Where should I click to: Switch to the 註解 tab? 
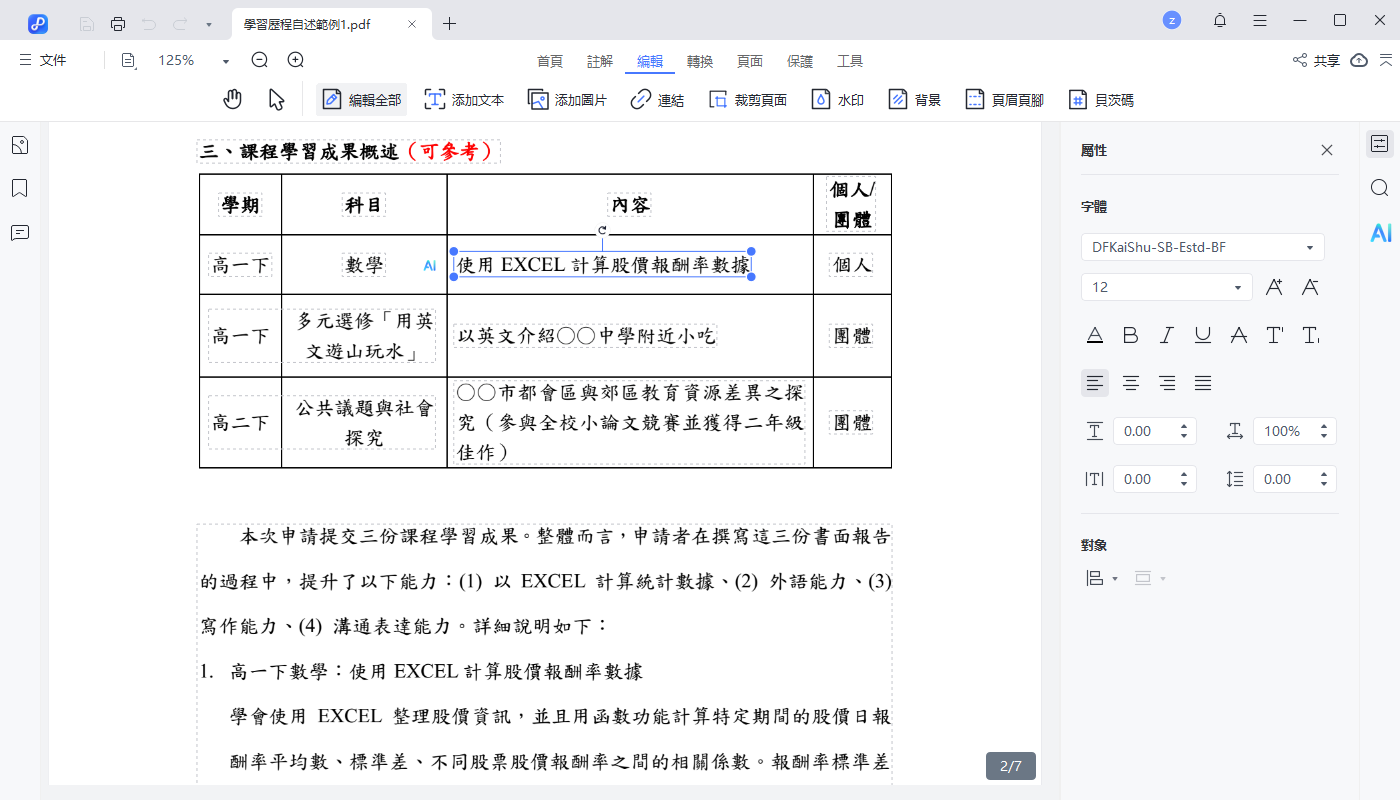coord(600,61)
